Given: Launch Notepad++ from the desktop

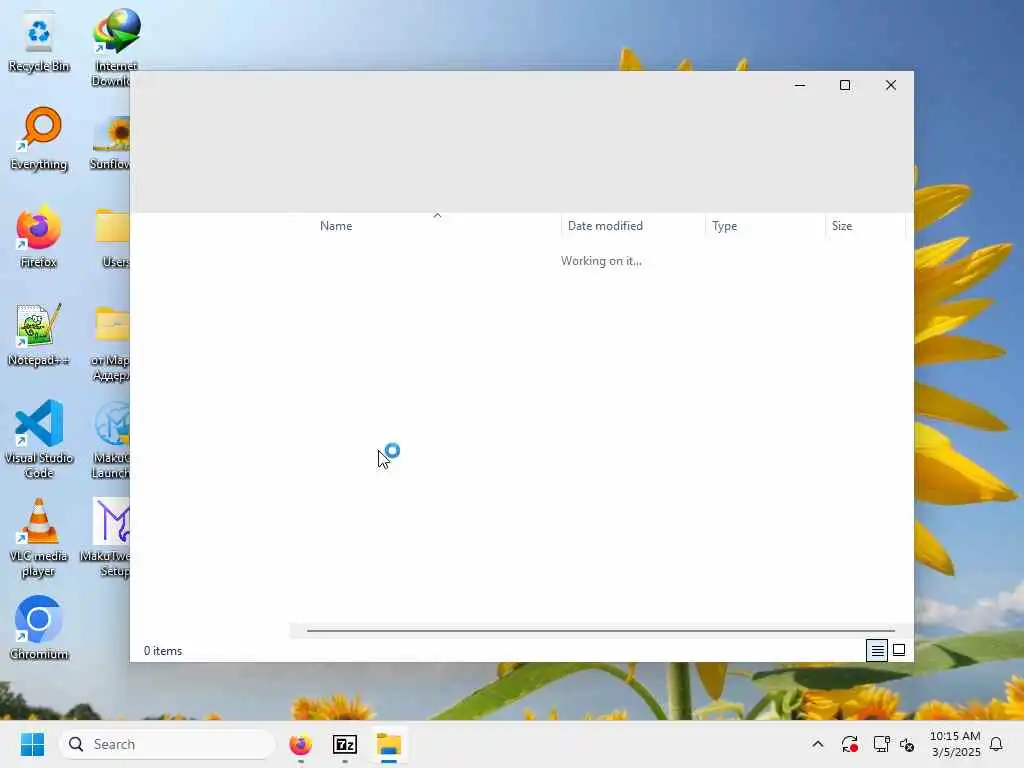Looking at the screenshot, I should [x=39, y=334].
